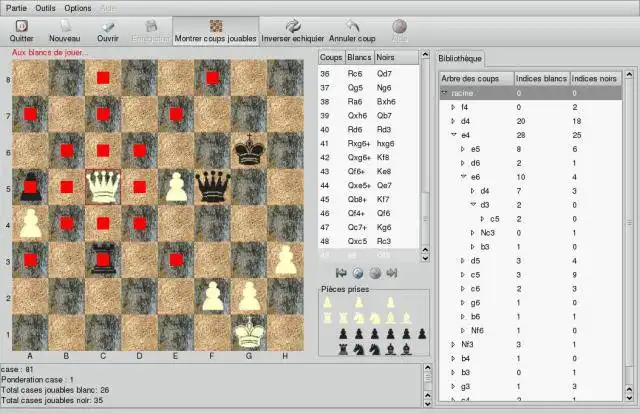
Task: Click the white pawn on f2
Action: 212,296
